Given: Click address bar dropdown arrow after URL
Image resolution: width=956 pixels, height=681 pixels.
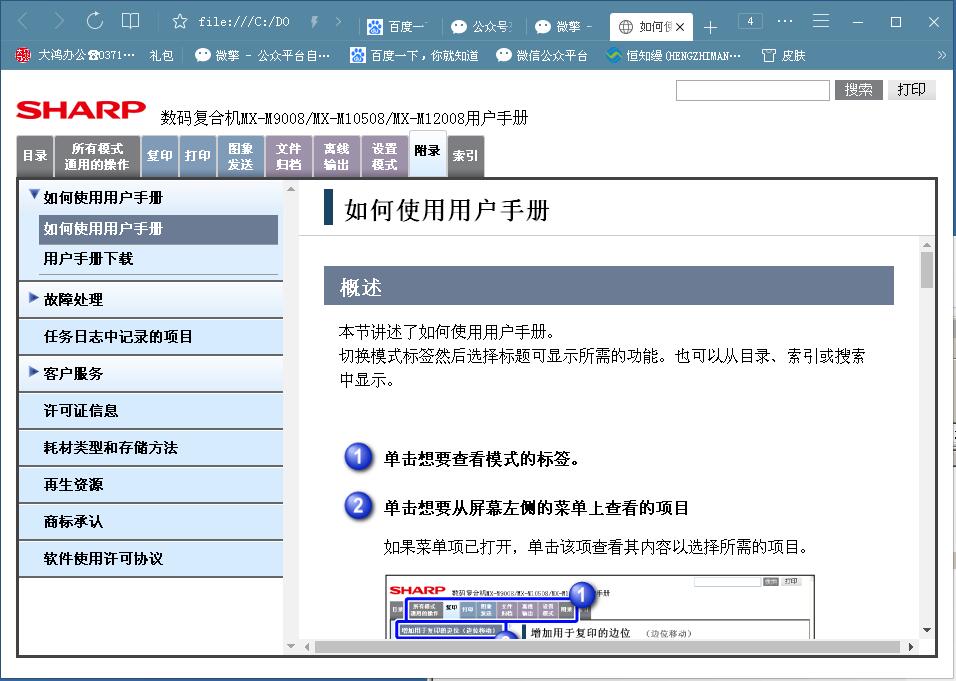Looking at the screenshot, I should [x=338, y=22].
